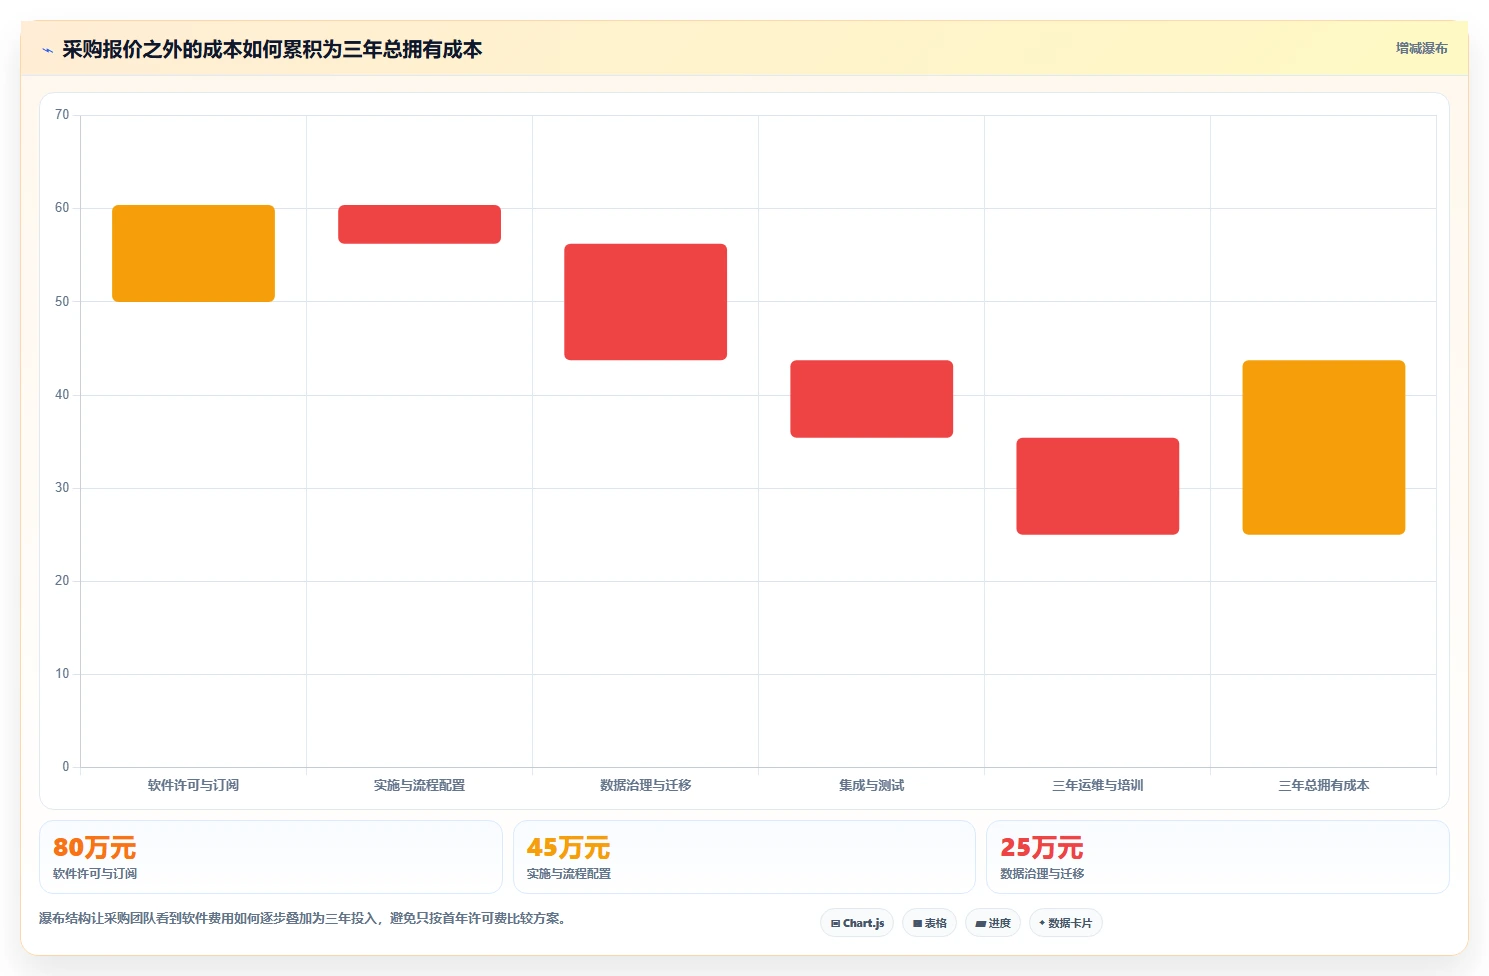Click the pulse icon beside the chart title

47,50
